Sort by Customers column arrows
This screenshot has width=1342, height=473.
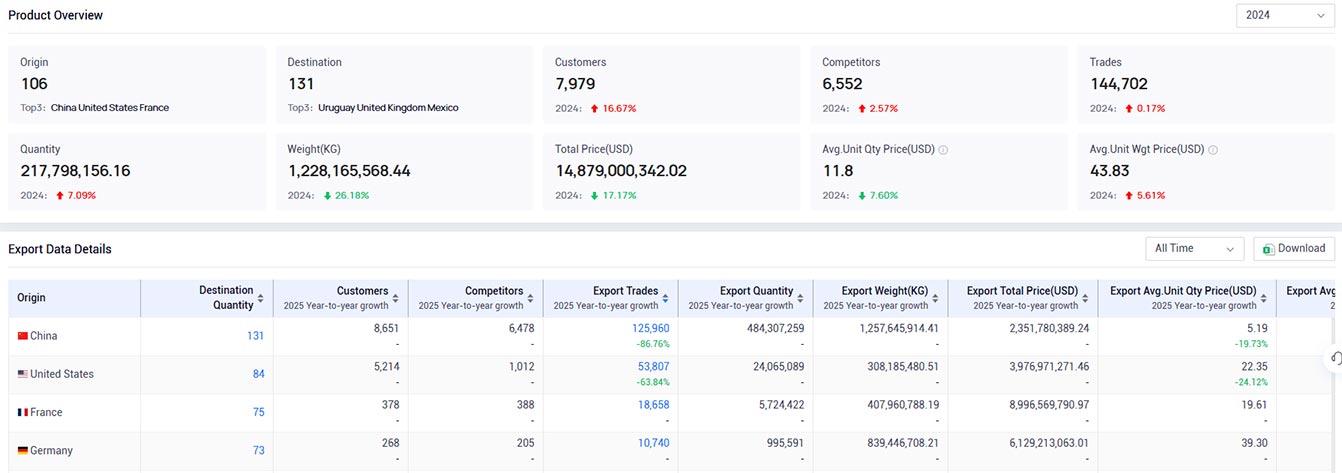click(x=396, y=298)
